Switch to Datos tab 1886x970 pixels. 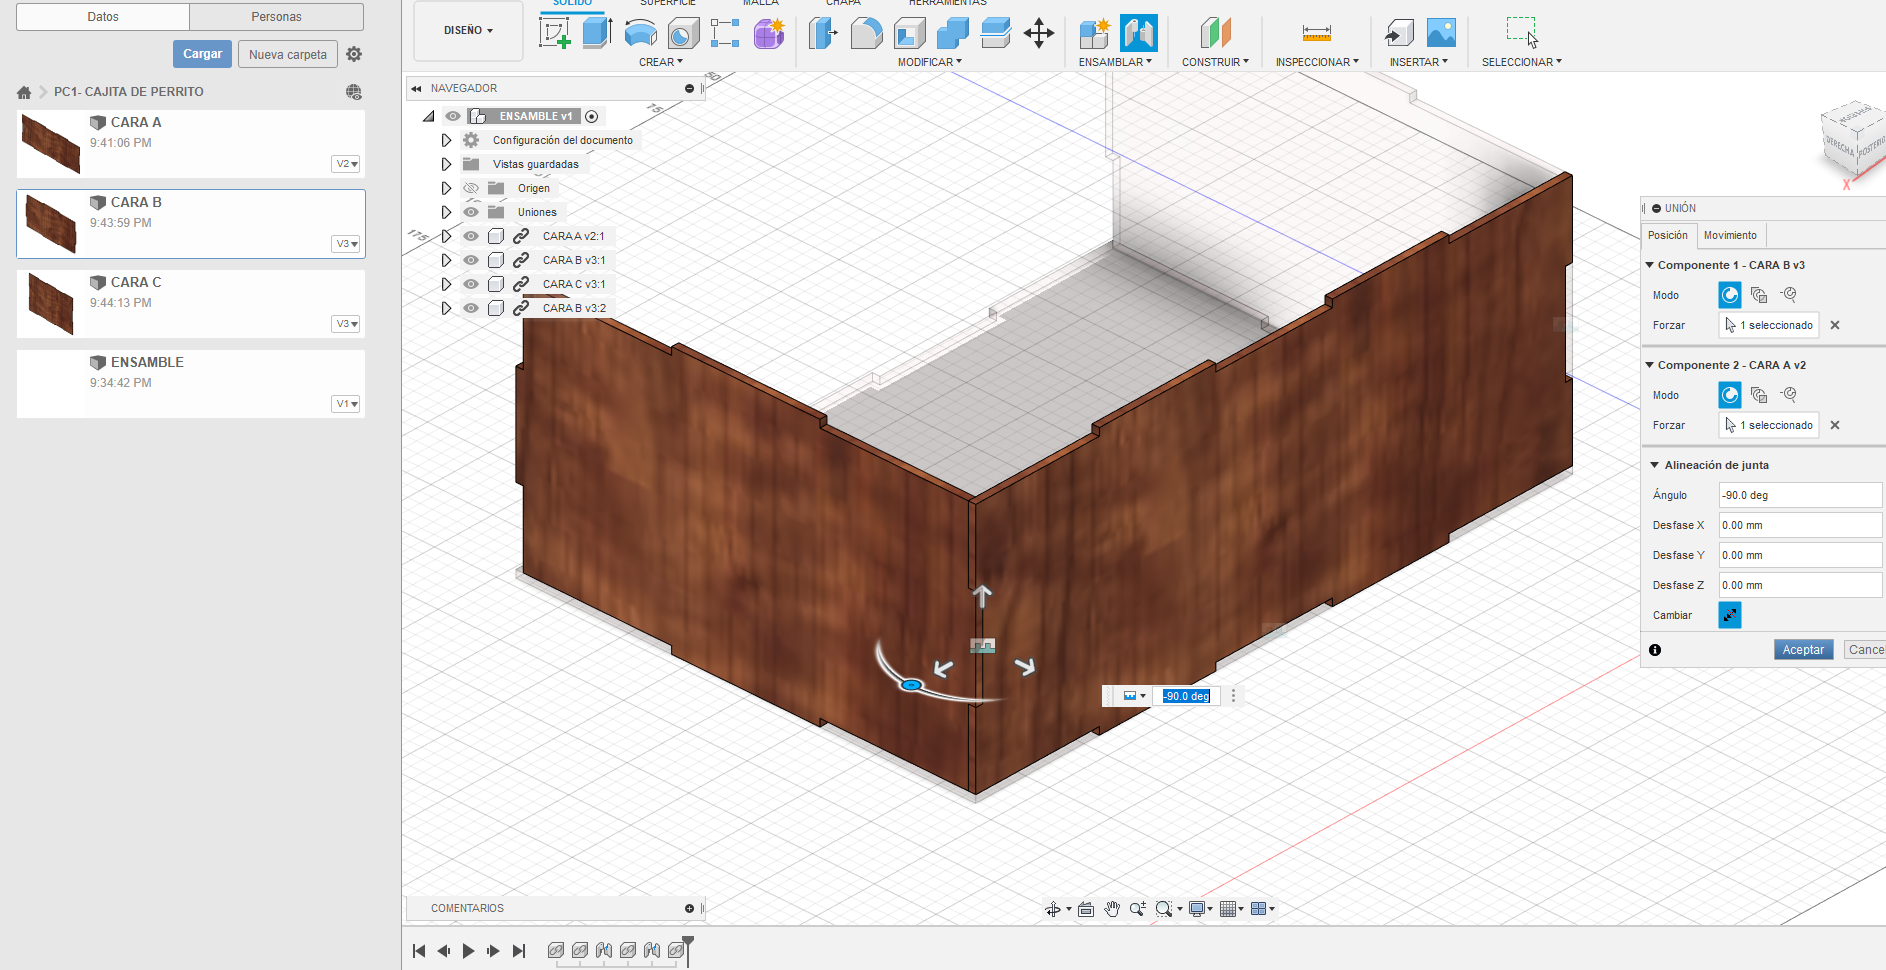point(103,17)
